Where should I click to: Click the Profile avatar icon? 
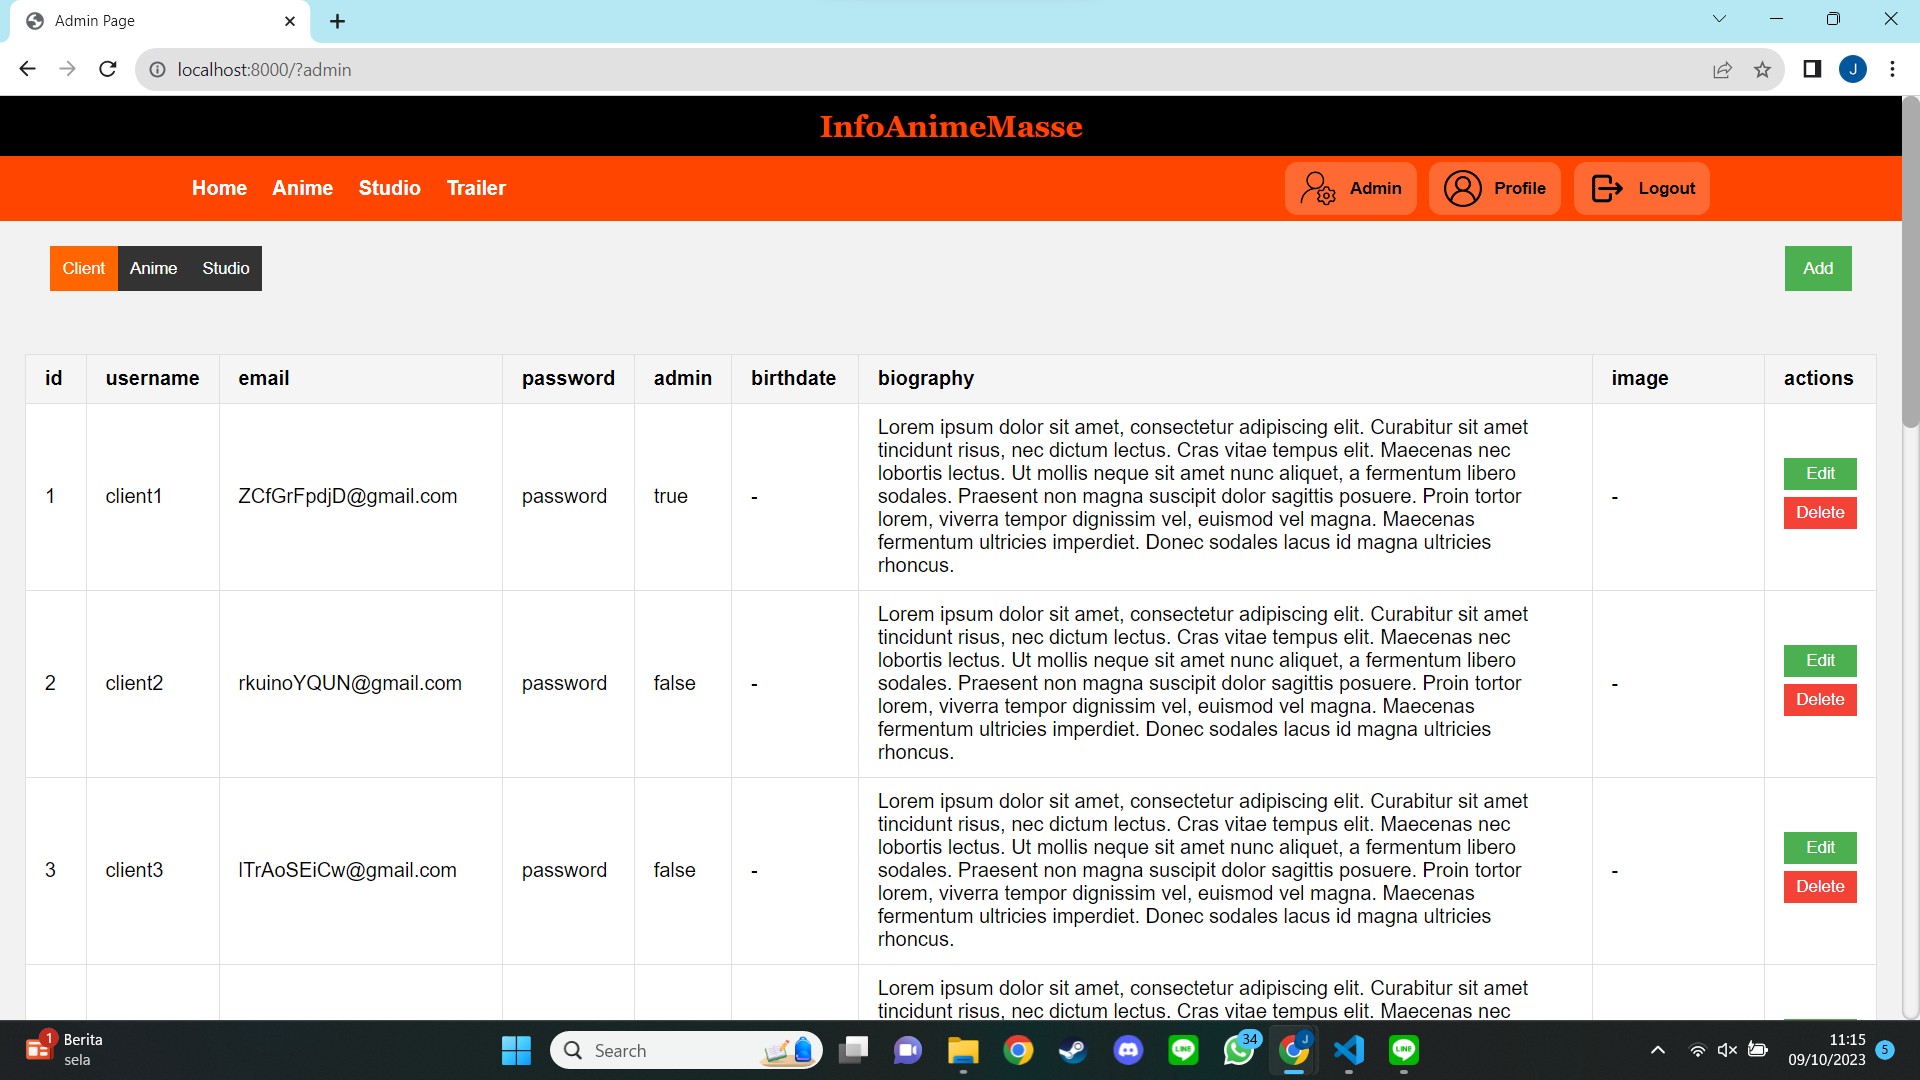tap(1462, 188)
